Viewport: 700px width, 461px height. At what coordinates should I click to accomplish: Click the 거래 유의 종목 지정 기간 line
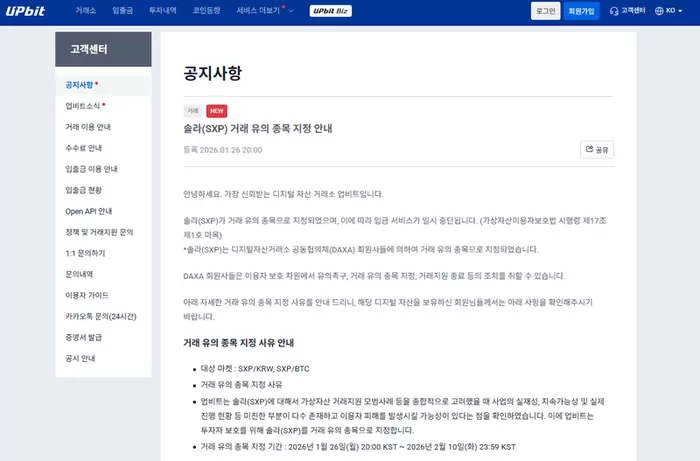(x=358, y=447)
